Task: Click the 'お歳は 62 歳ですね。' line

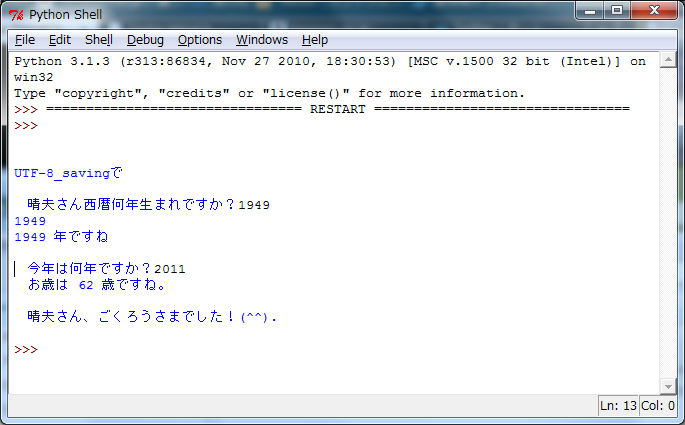Action: (x=97, y=285)
